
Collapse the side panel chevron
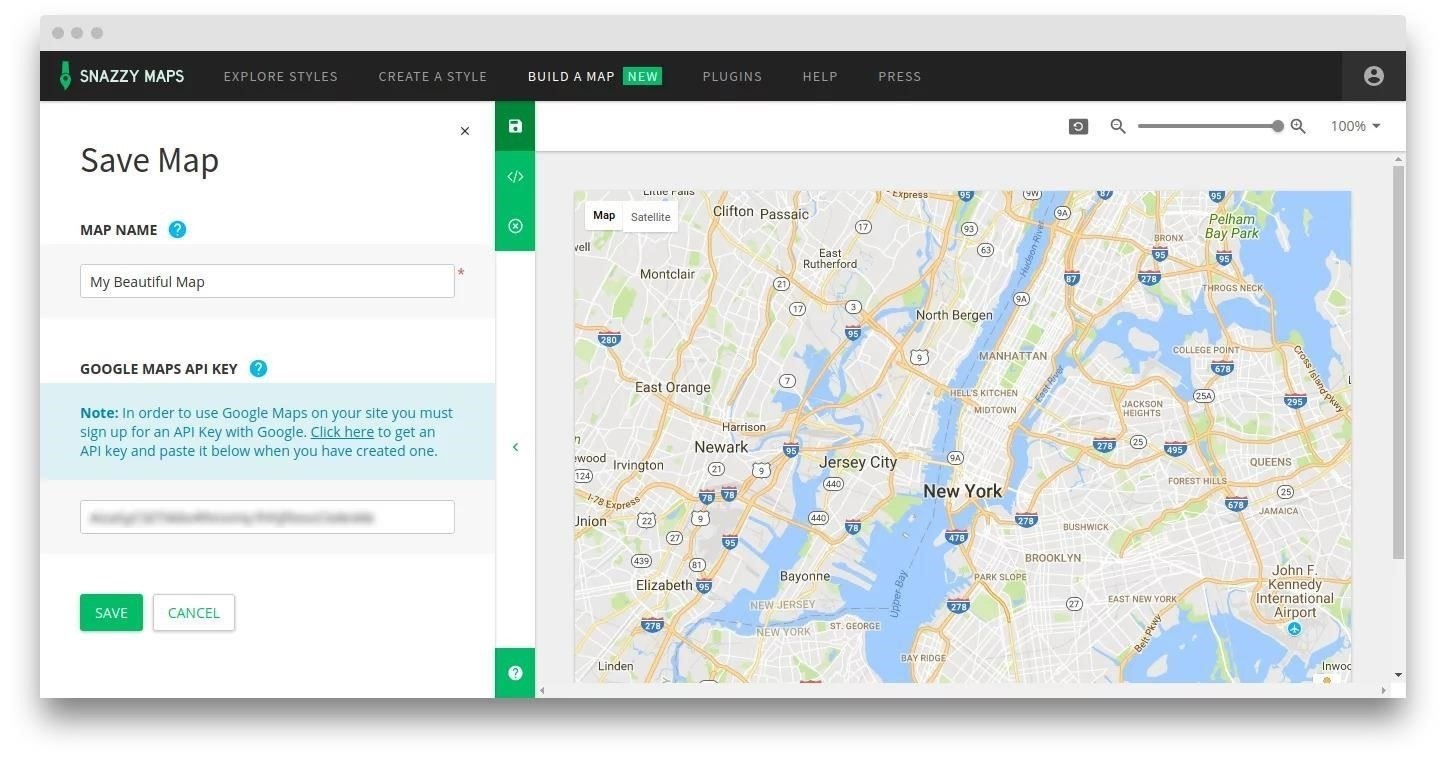click(x=515, y=447)
